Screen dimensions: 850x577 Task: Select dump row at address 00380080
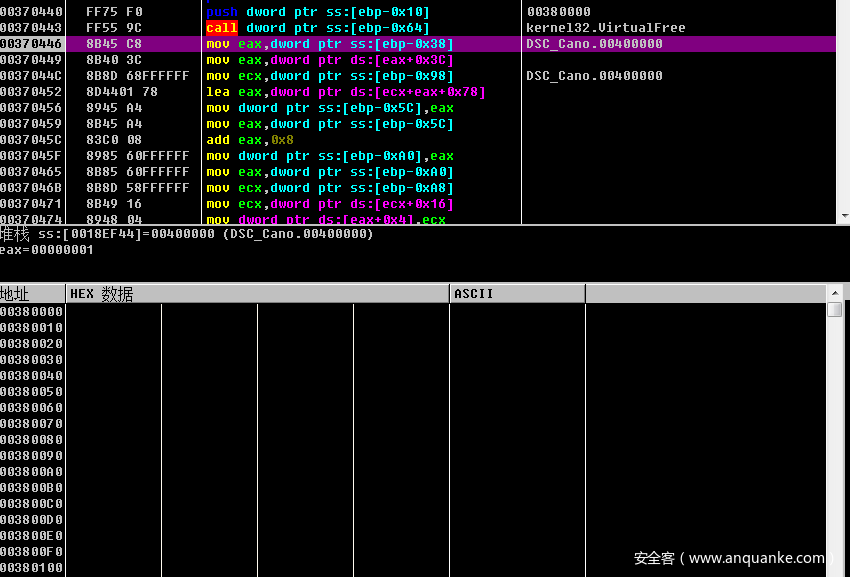click(x=31, y=439)
